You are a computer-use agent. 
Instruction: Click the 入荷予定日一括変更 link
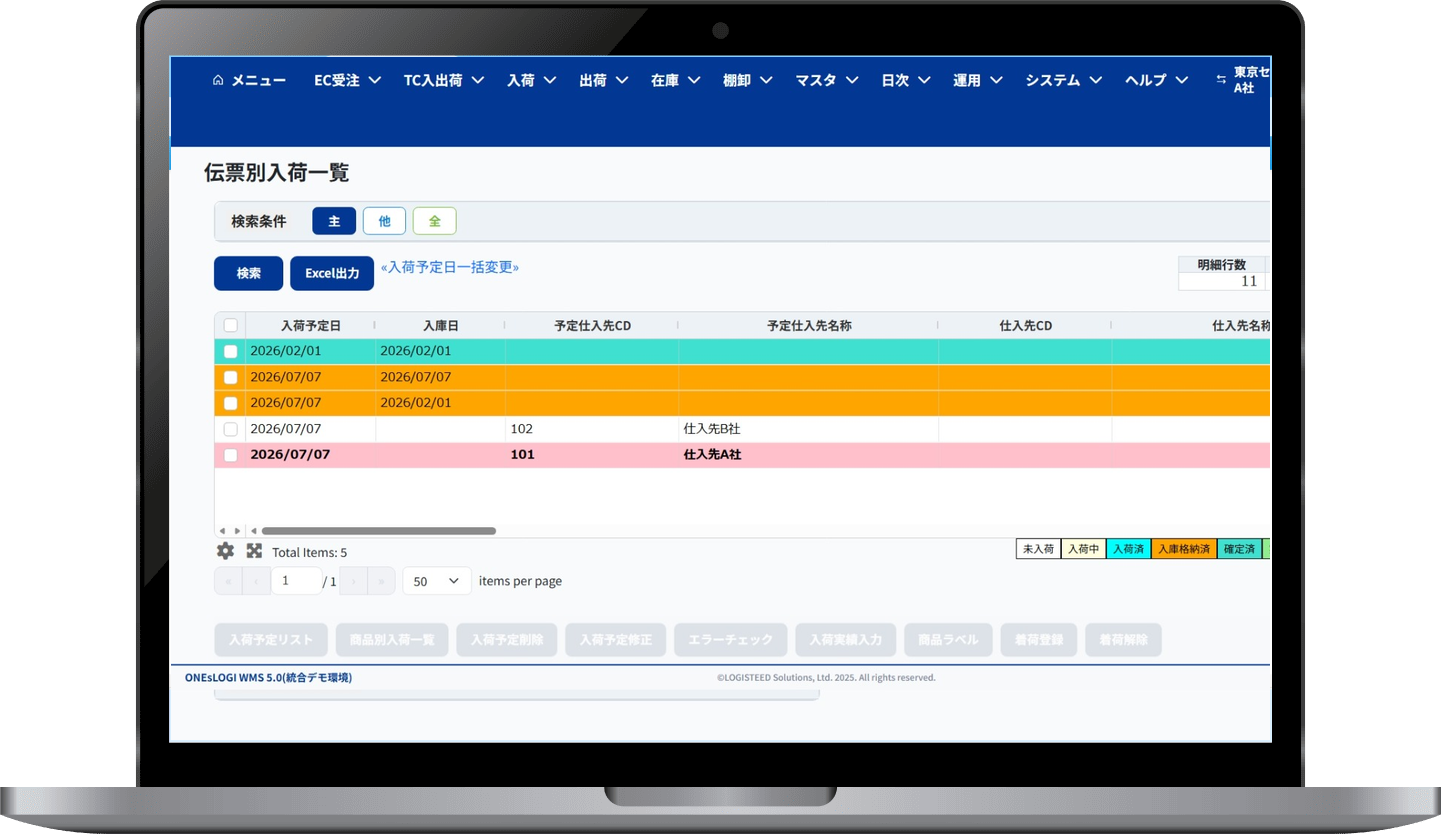[x=450, y=267]
